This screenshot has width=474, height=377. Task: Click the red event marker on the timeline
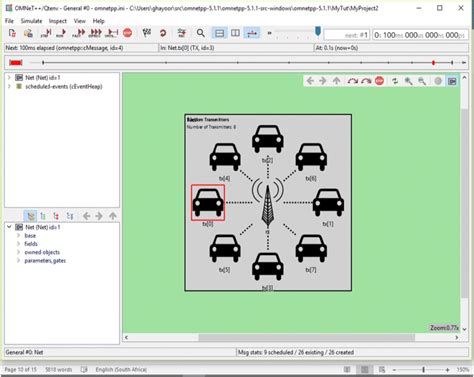pos(433,63)
